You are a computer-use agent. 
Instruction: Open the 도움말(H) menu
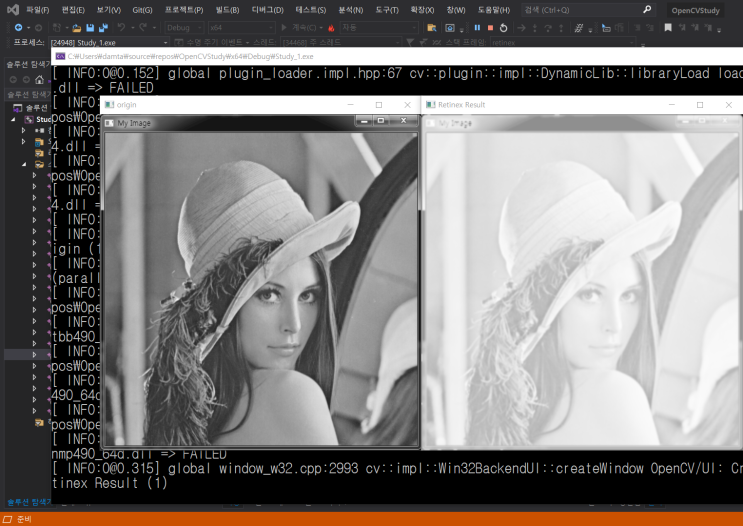coord(494,10)
